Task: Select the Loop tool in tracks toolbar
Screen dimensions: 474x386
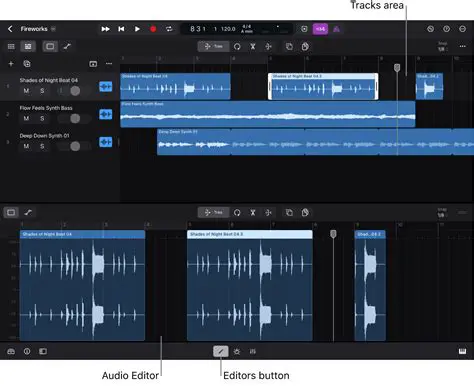Action: (x=237, y=46)
